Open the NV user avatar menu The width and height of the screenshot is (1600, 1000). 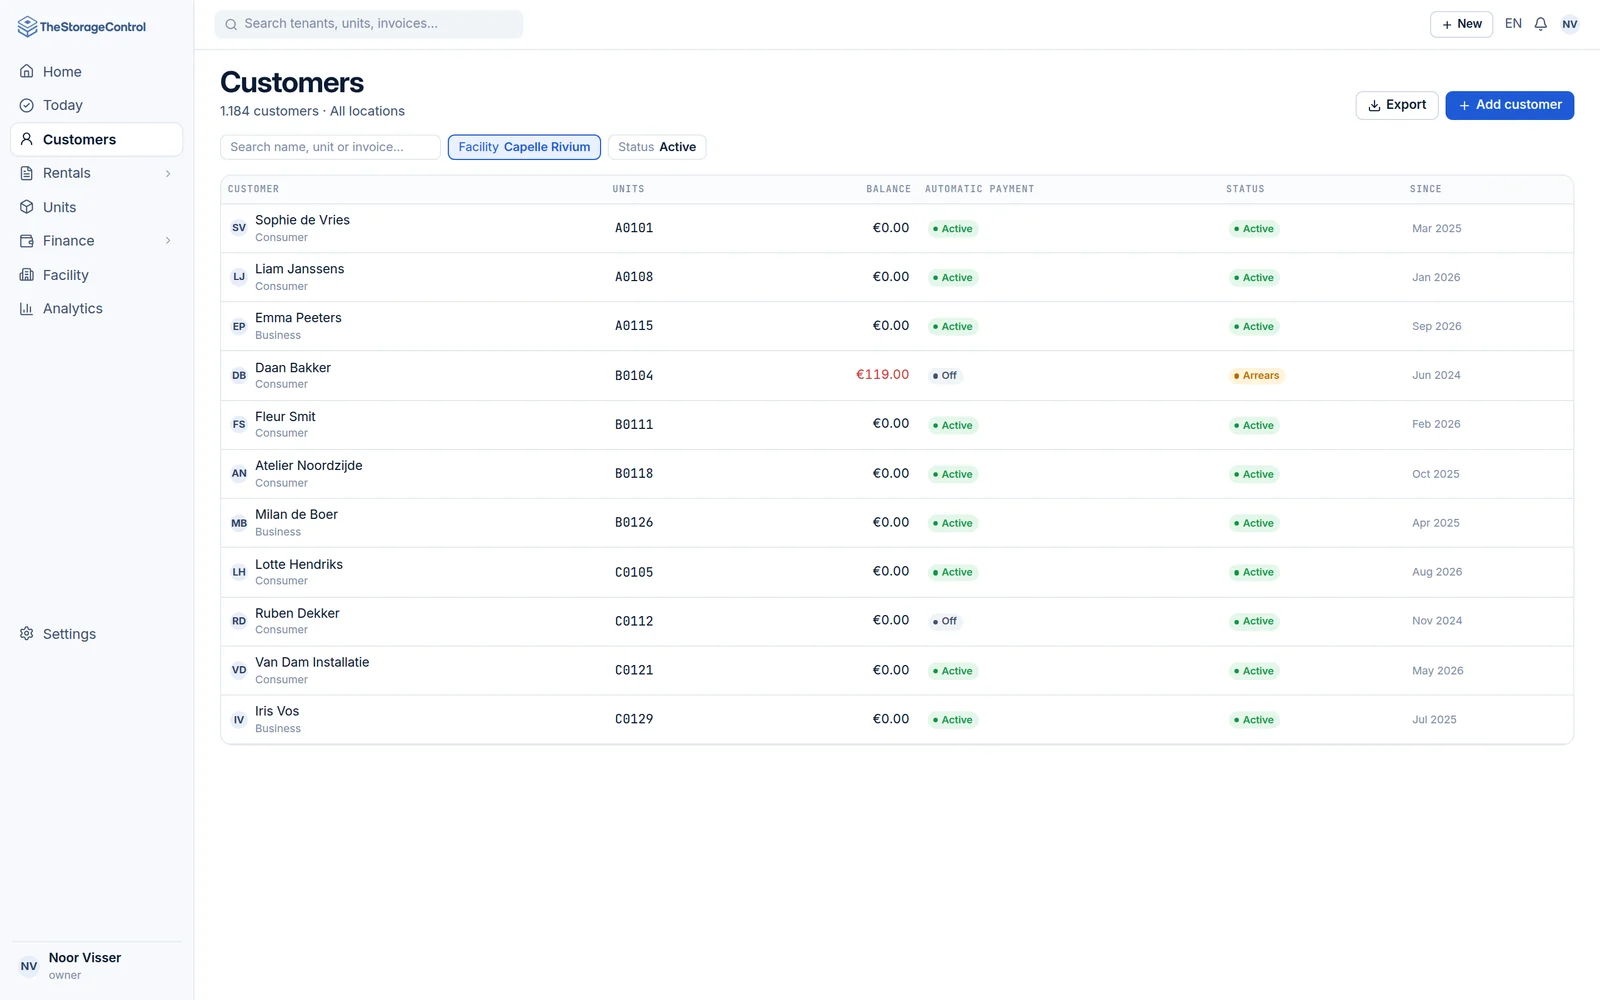(x=1570, y=24)
